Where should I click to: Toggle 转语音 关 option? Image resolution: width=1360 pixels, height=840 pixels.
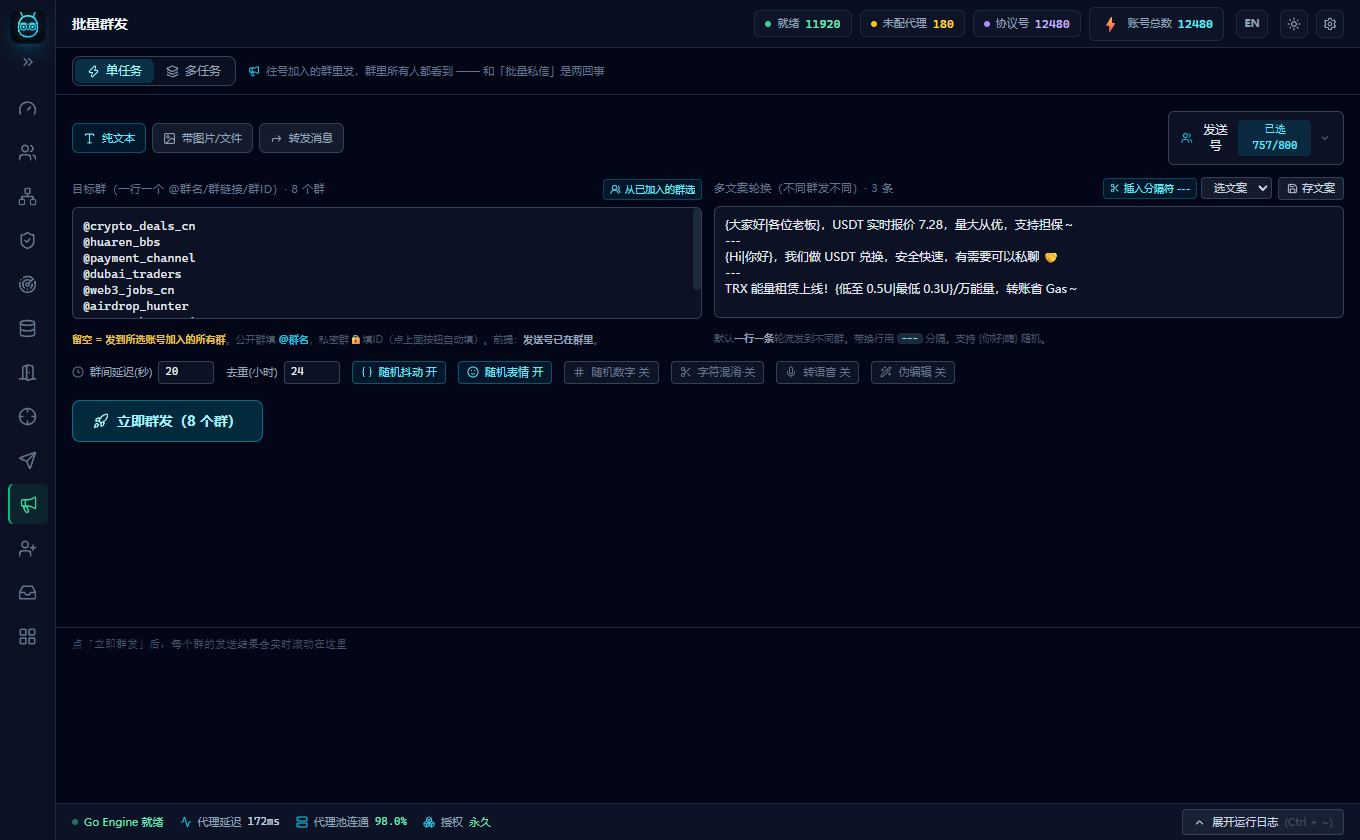click(x=817, y=372)
